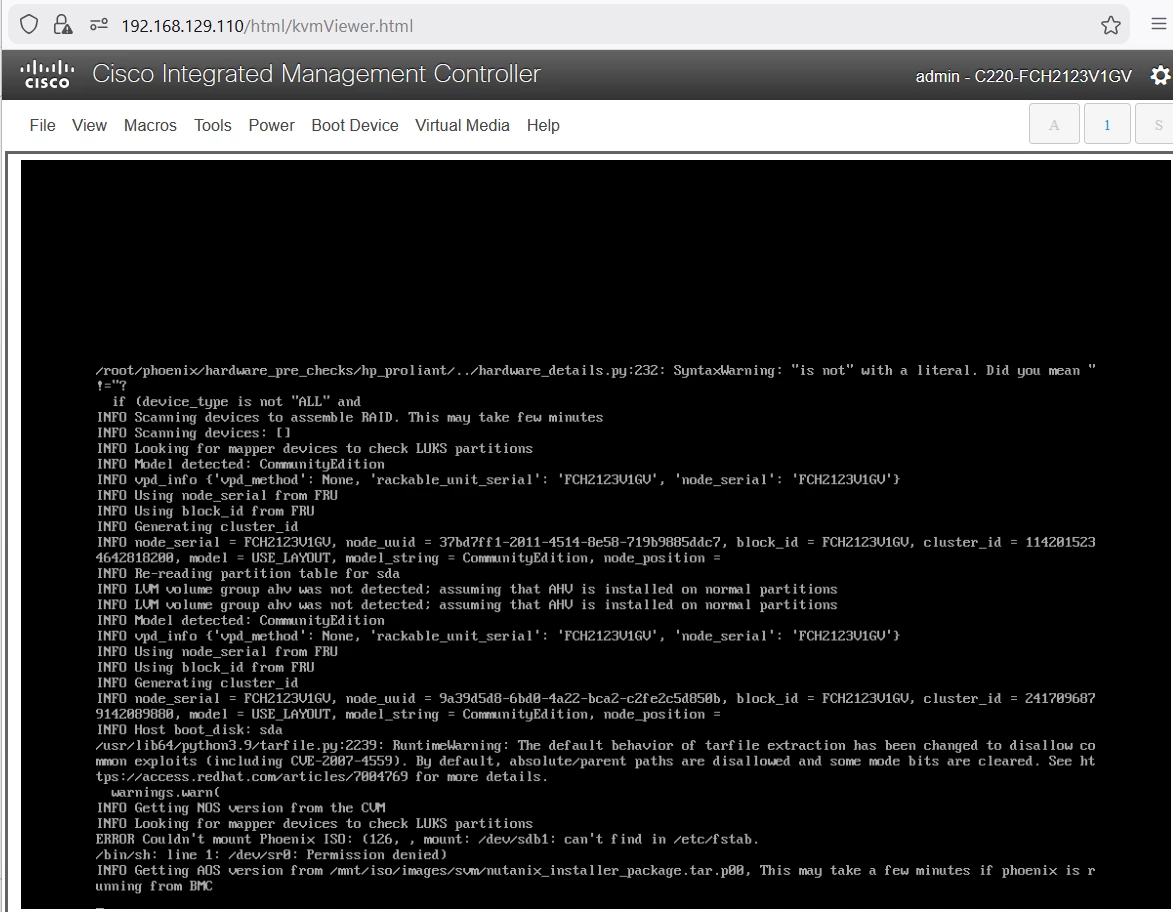Image resolution: width=1173 pixels, height=912 pixels.
Task: Click INFO Scanning devices: [] line
Action: (193, 432)
